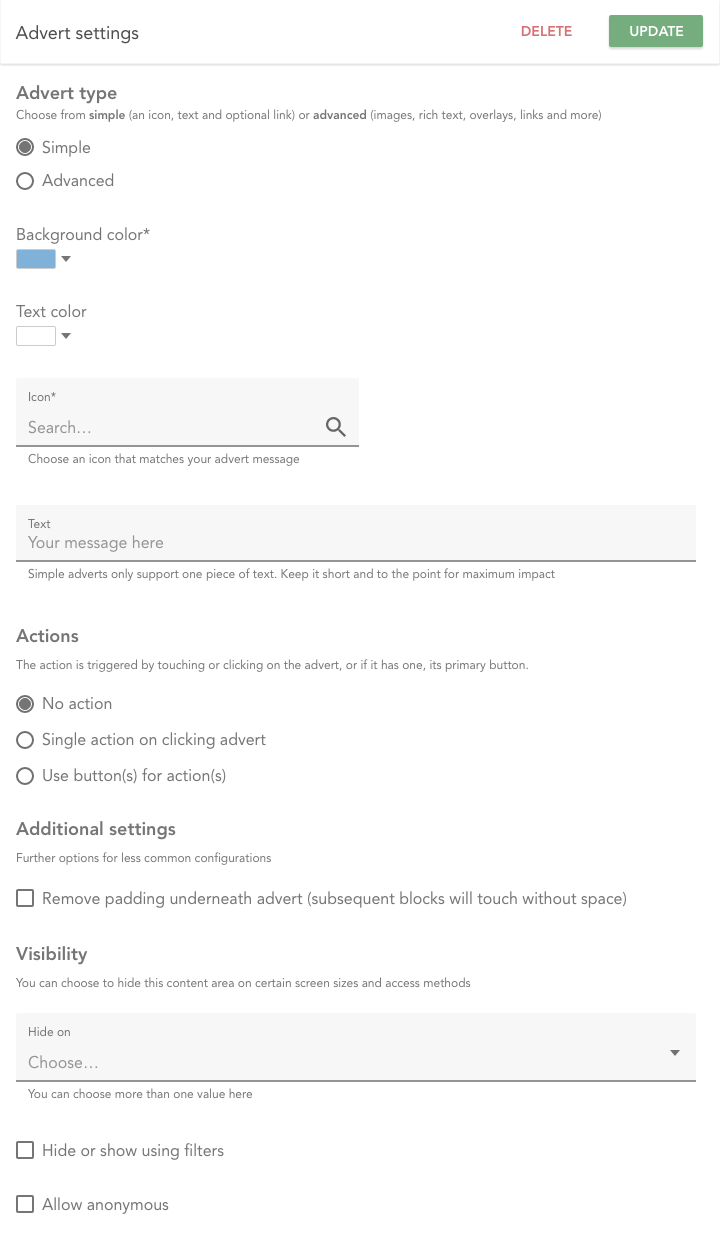Select Single action on clicking advert

[x=26, y=740]
